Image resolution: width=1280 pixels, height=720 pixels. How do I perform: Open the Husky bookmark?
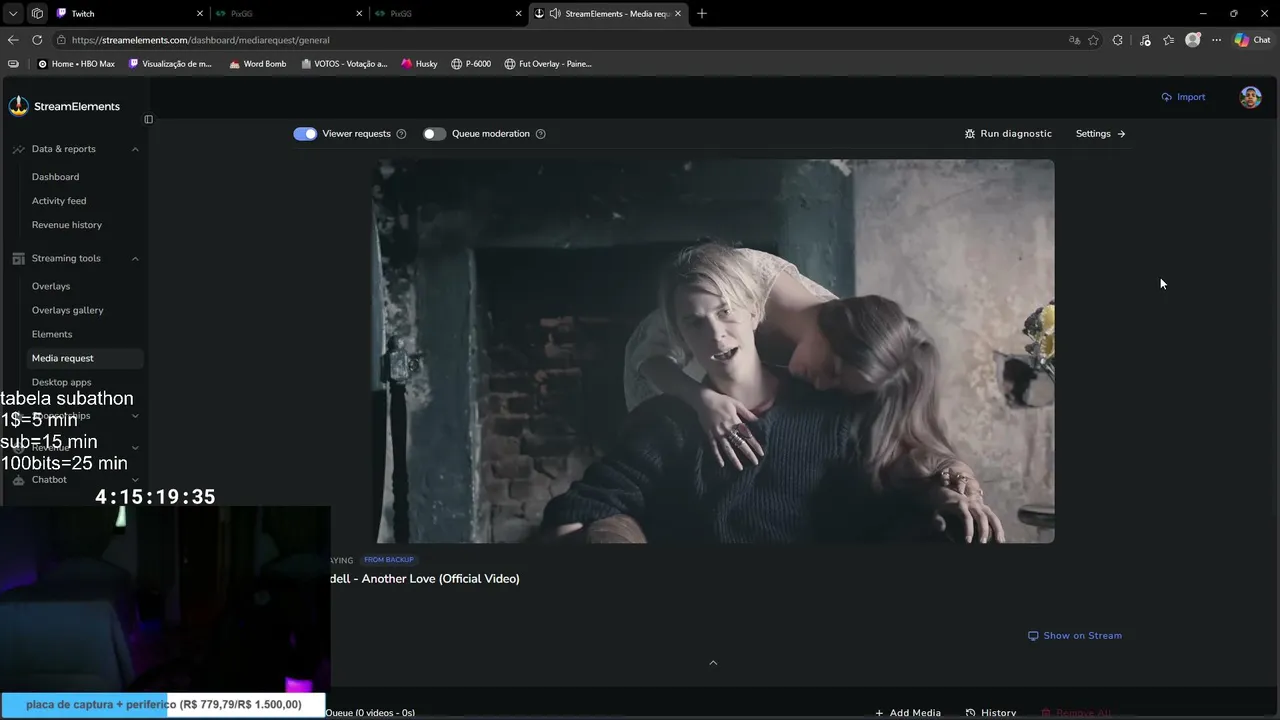[x=420, y=64]
